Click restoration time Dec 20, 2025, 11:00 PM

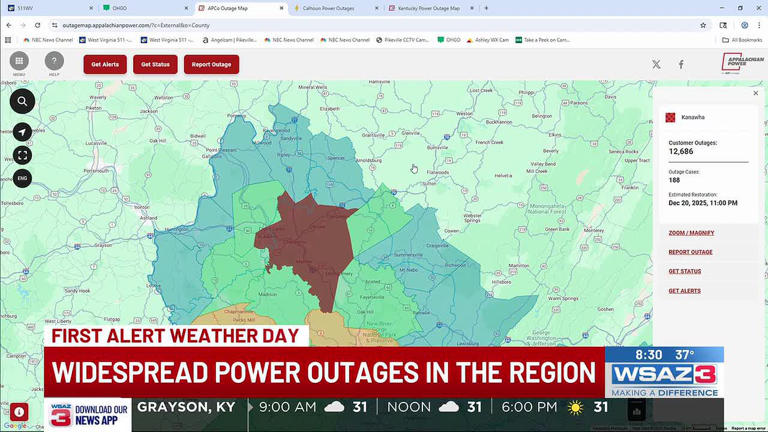pos(703,203)
